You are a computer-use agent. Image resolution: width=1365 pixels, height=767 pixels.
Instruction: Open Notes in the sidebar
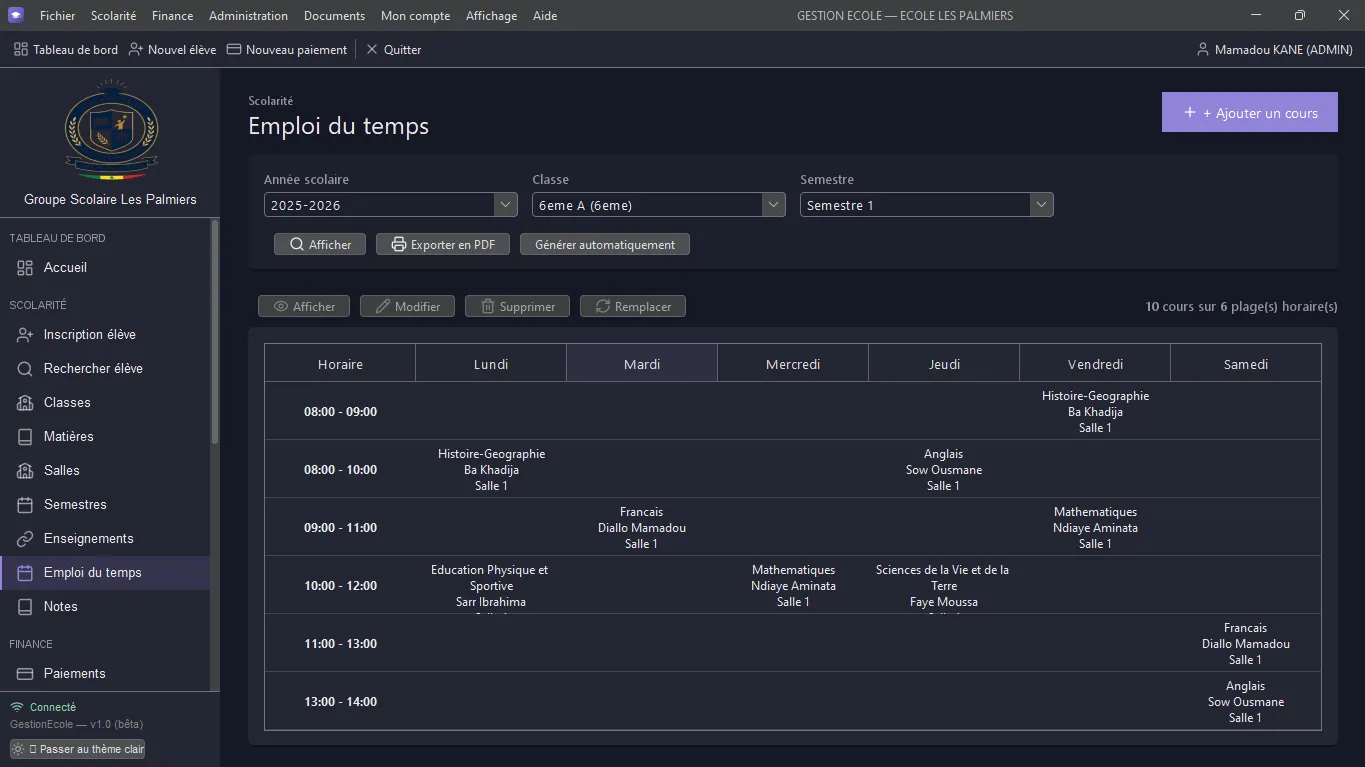tap(105, 606)
